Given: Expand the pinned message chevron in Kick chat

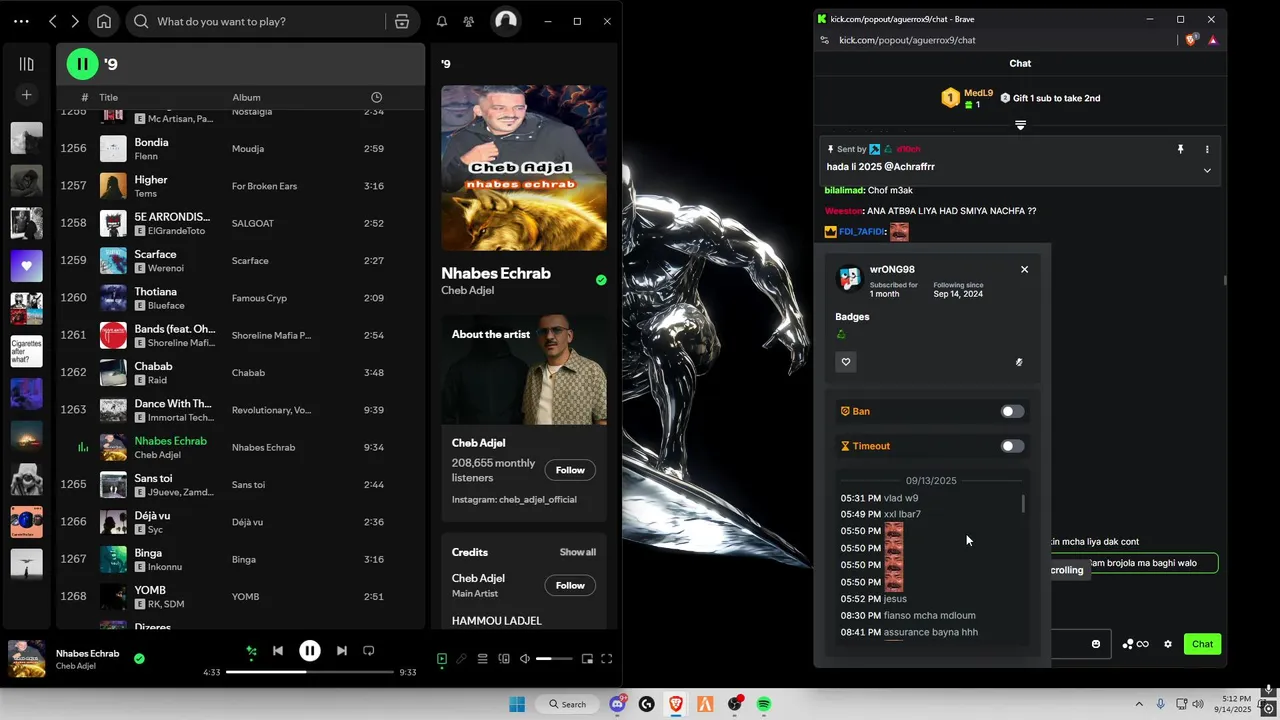Looking at the screenshot, I should click(x=1207, y=170).
